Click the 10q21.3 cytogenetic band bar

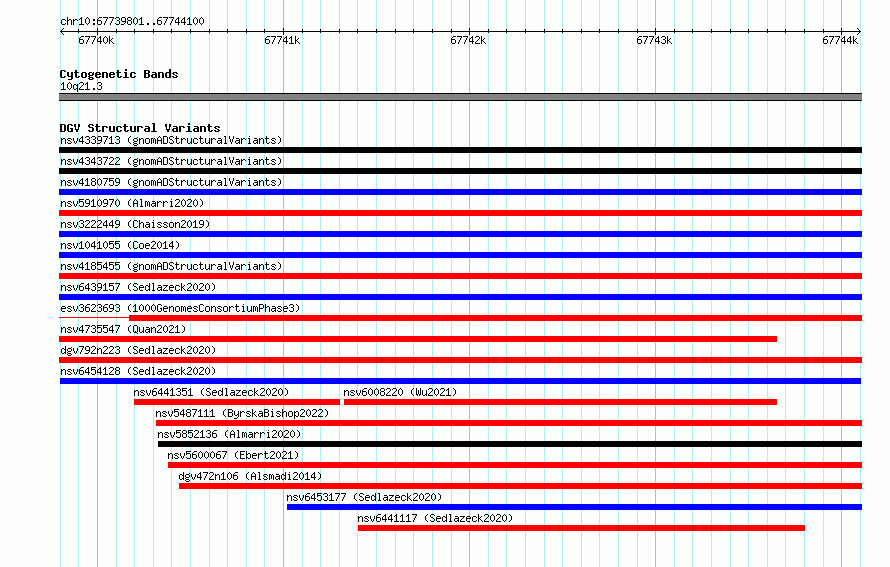point(460,97)
